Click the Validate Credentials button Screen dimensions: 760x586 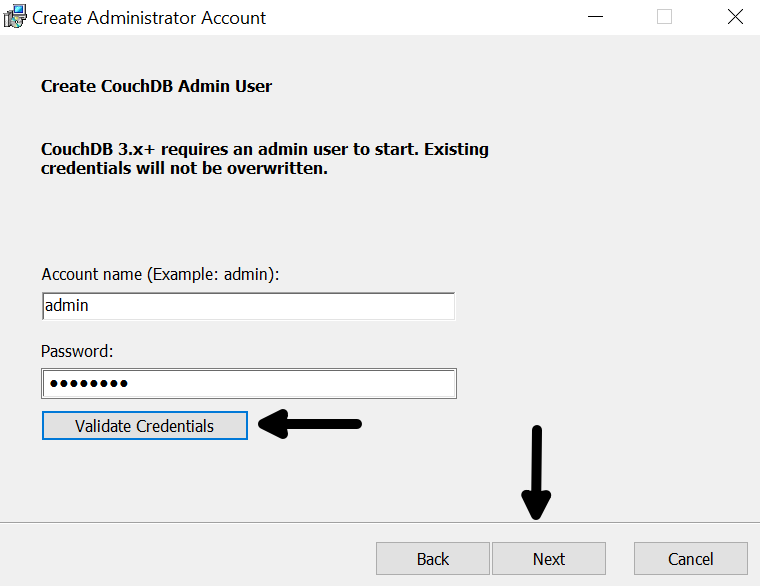(x=145, y=426)
